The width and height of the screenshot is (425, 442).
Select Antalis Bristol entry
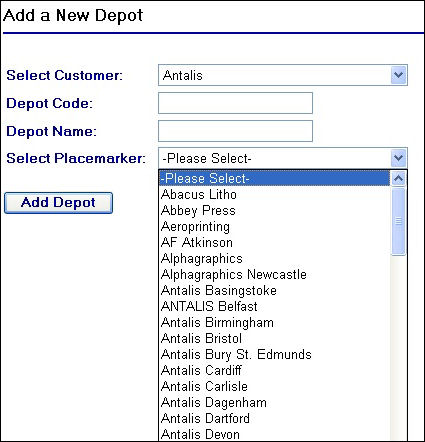(274, 338)
